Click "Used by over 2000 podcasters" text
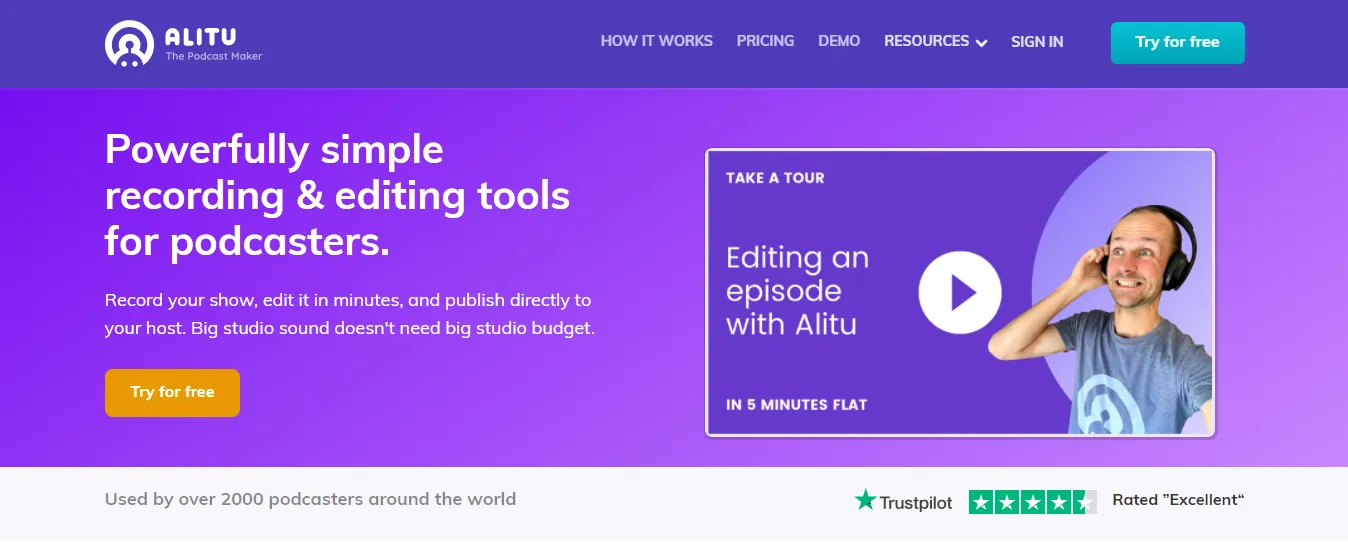This screenshot has height=542, width=1348. point(310,498)
